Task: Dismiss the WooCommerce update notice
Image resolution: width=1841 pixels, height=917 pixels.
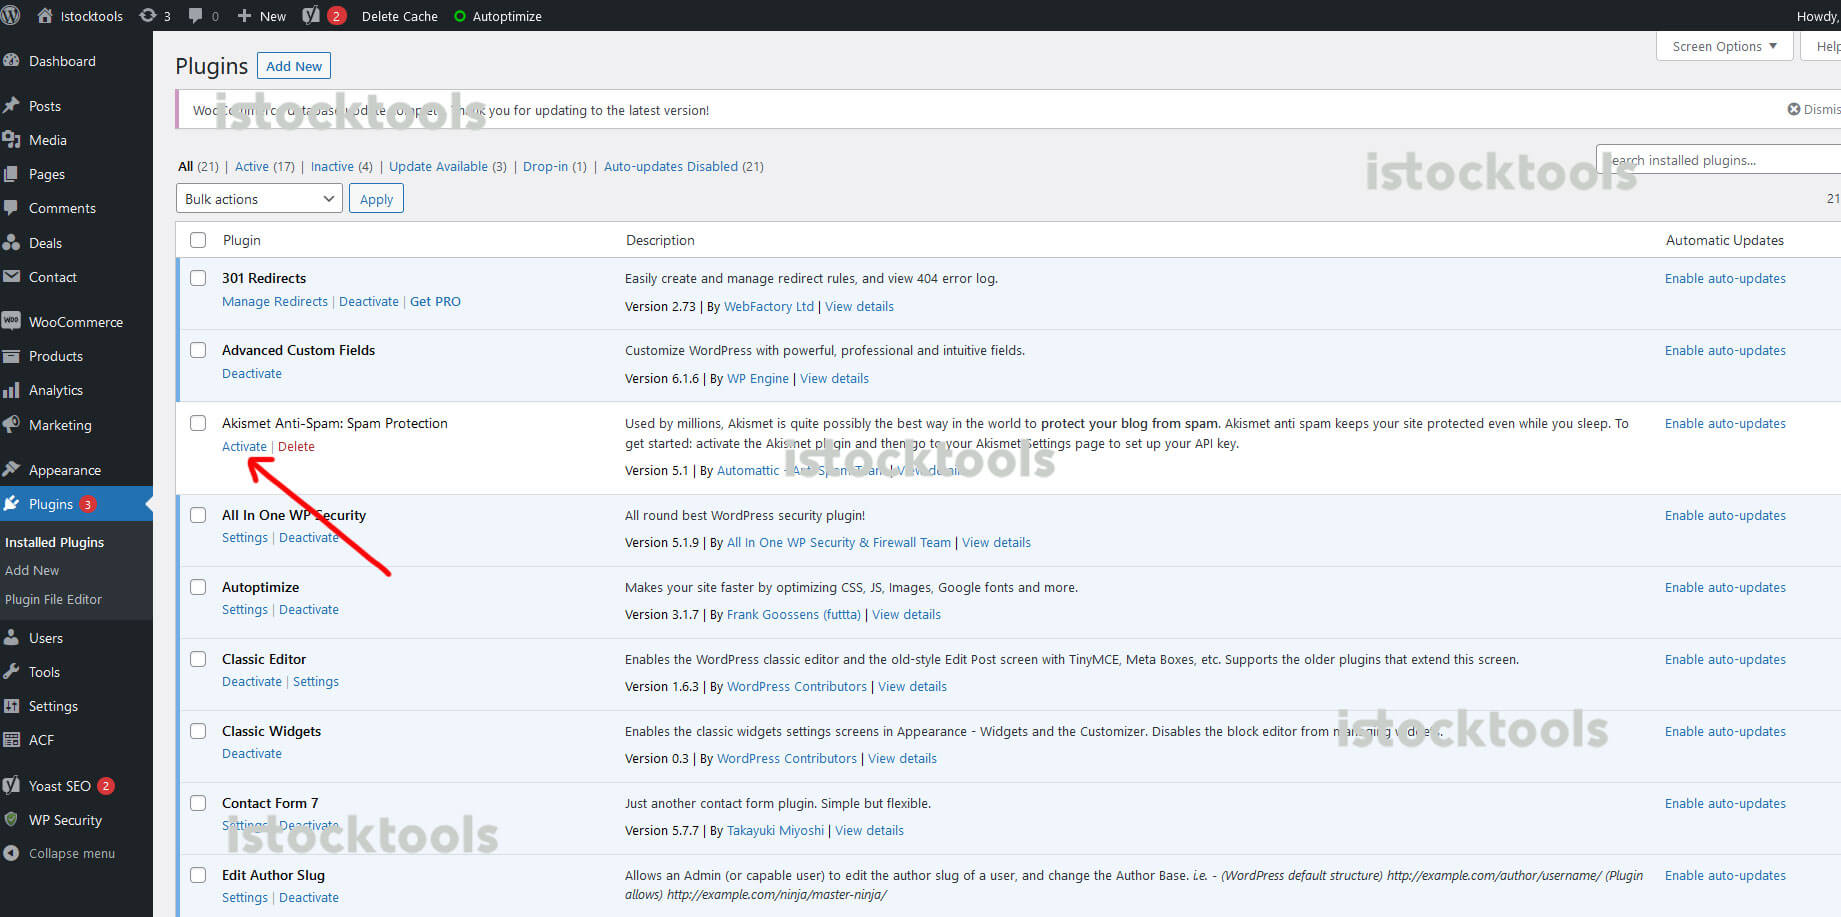Action: click(x=1813, y=109)
